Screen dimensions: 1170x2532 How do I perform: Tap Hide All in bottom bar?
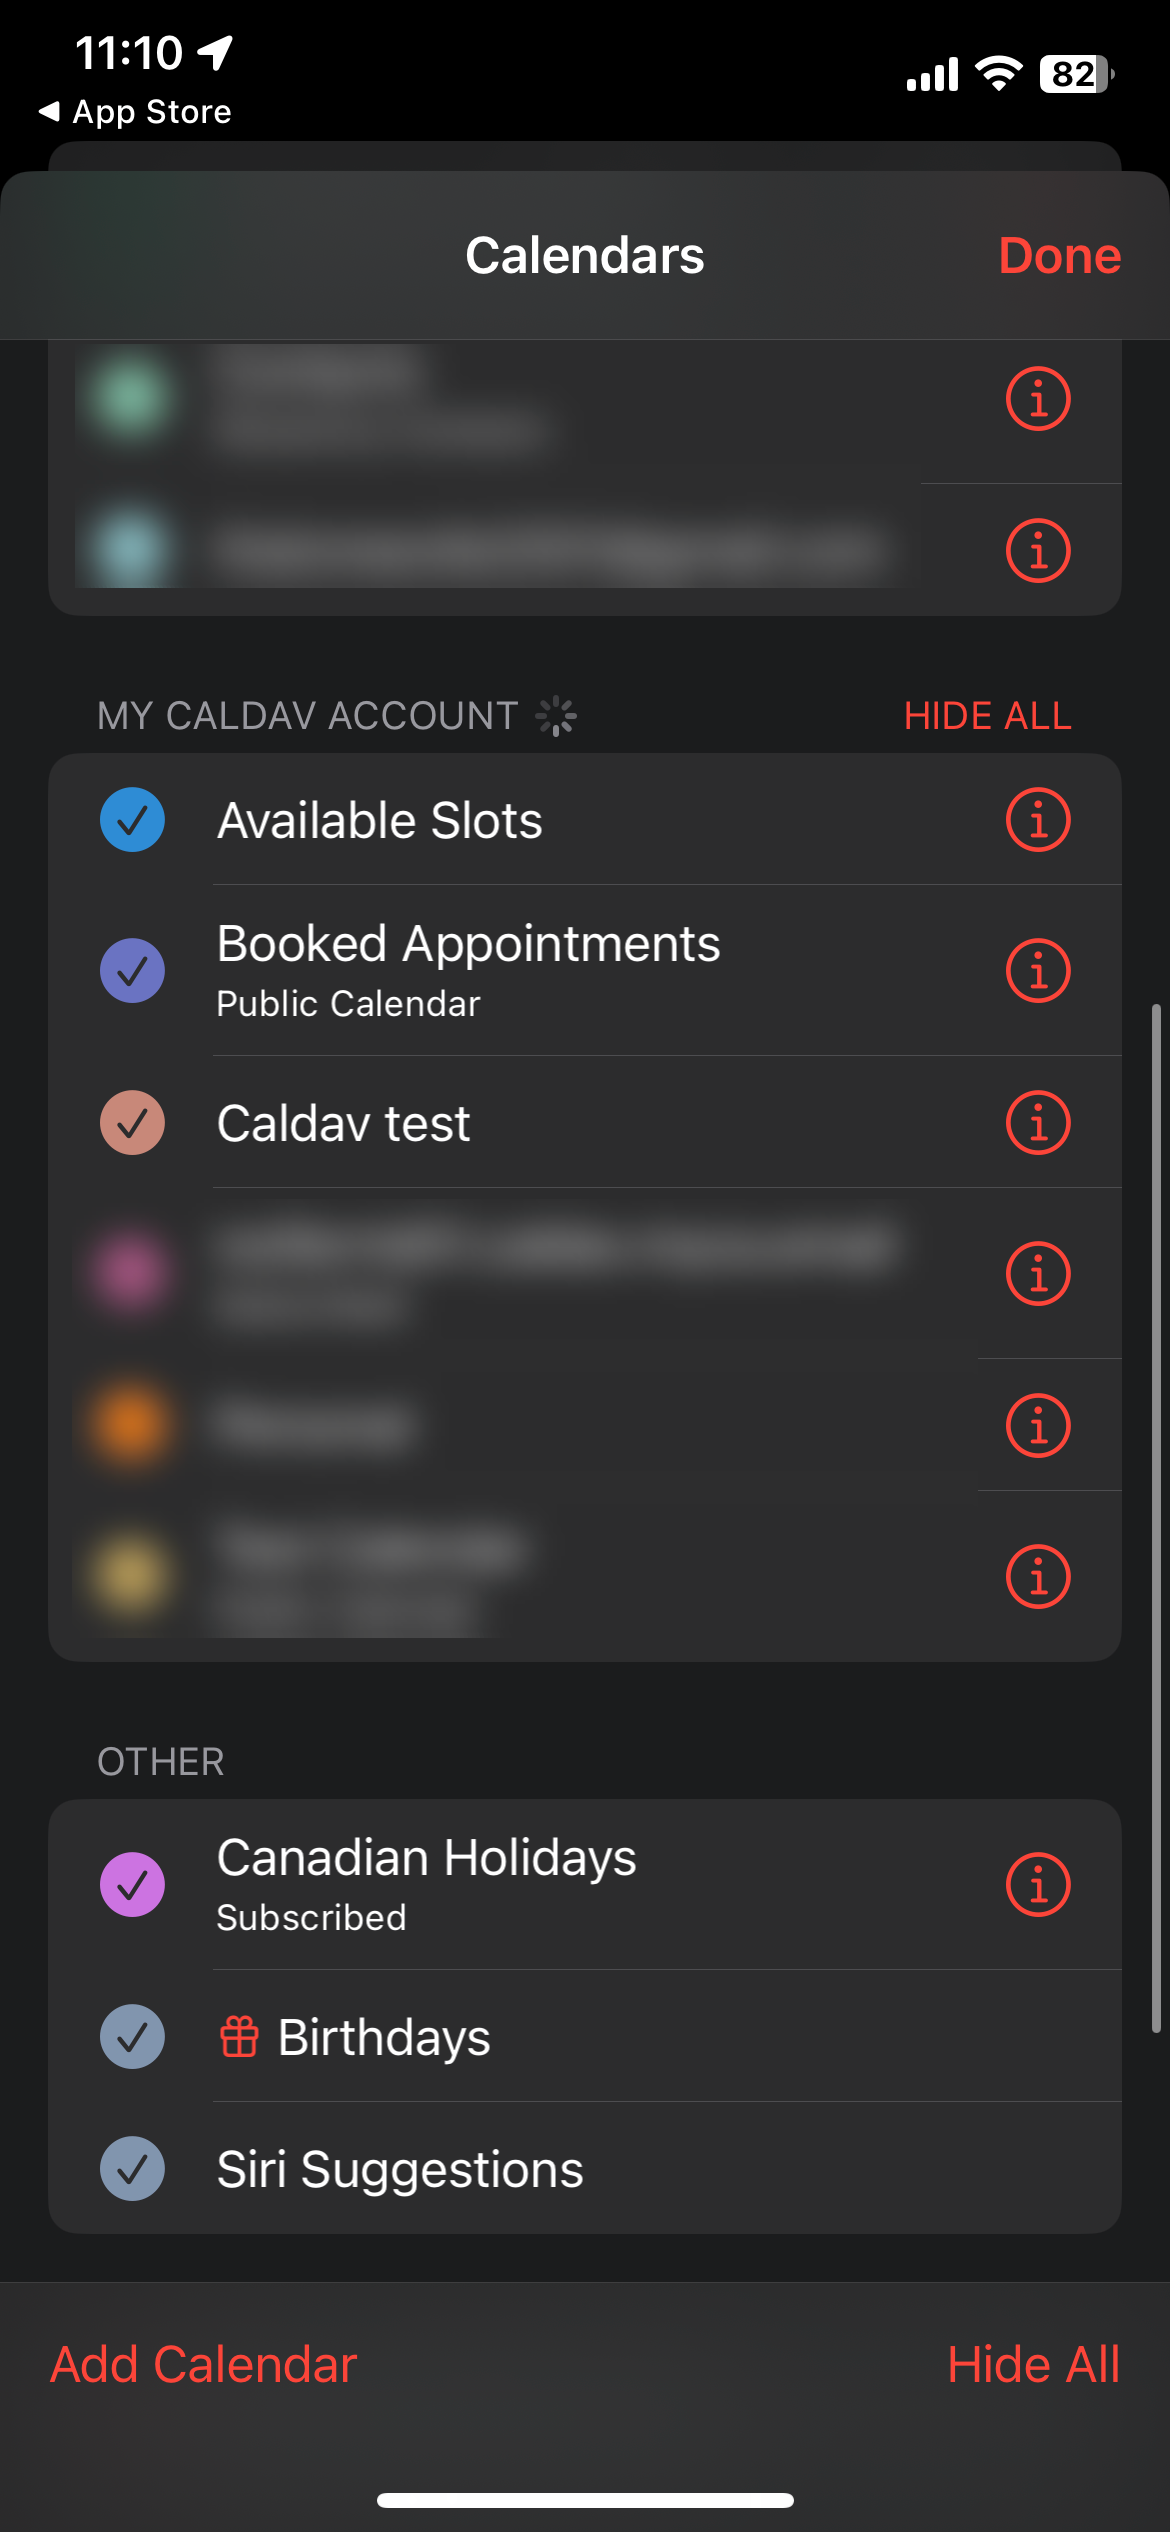click(1033, 2365)
